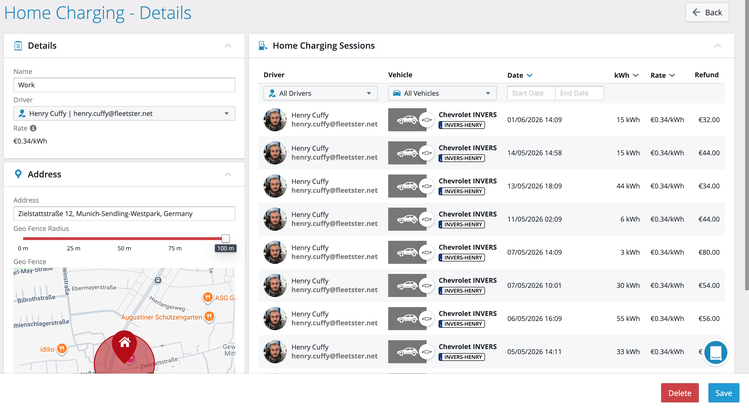Click the Address input field

click(x=124, y=213)
